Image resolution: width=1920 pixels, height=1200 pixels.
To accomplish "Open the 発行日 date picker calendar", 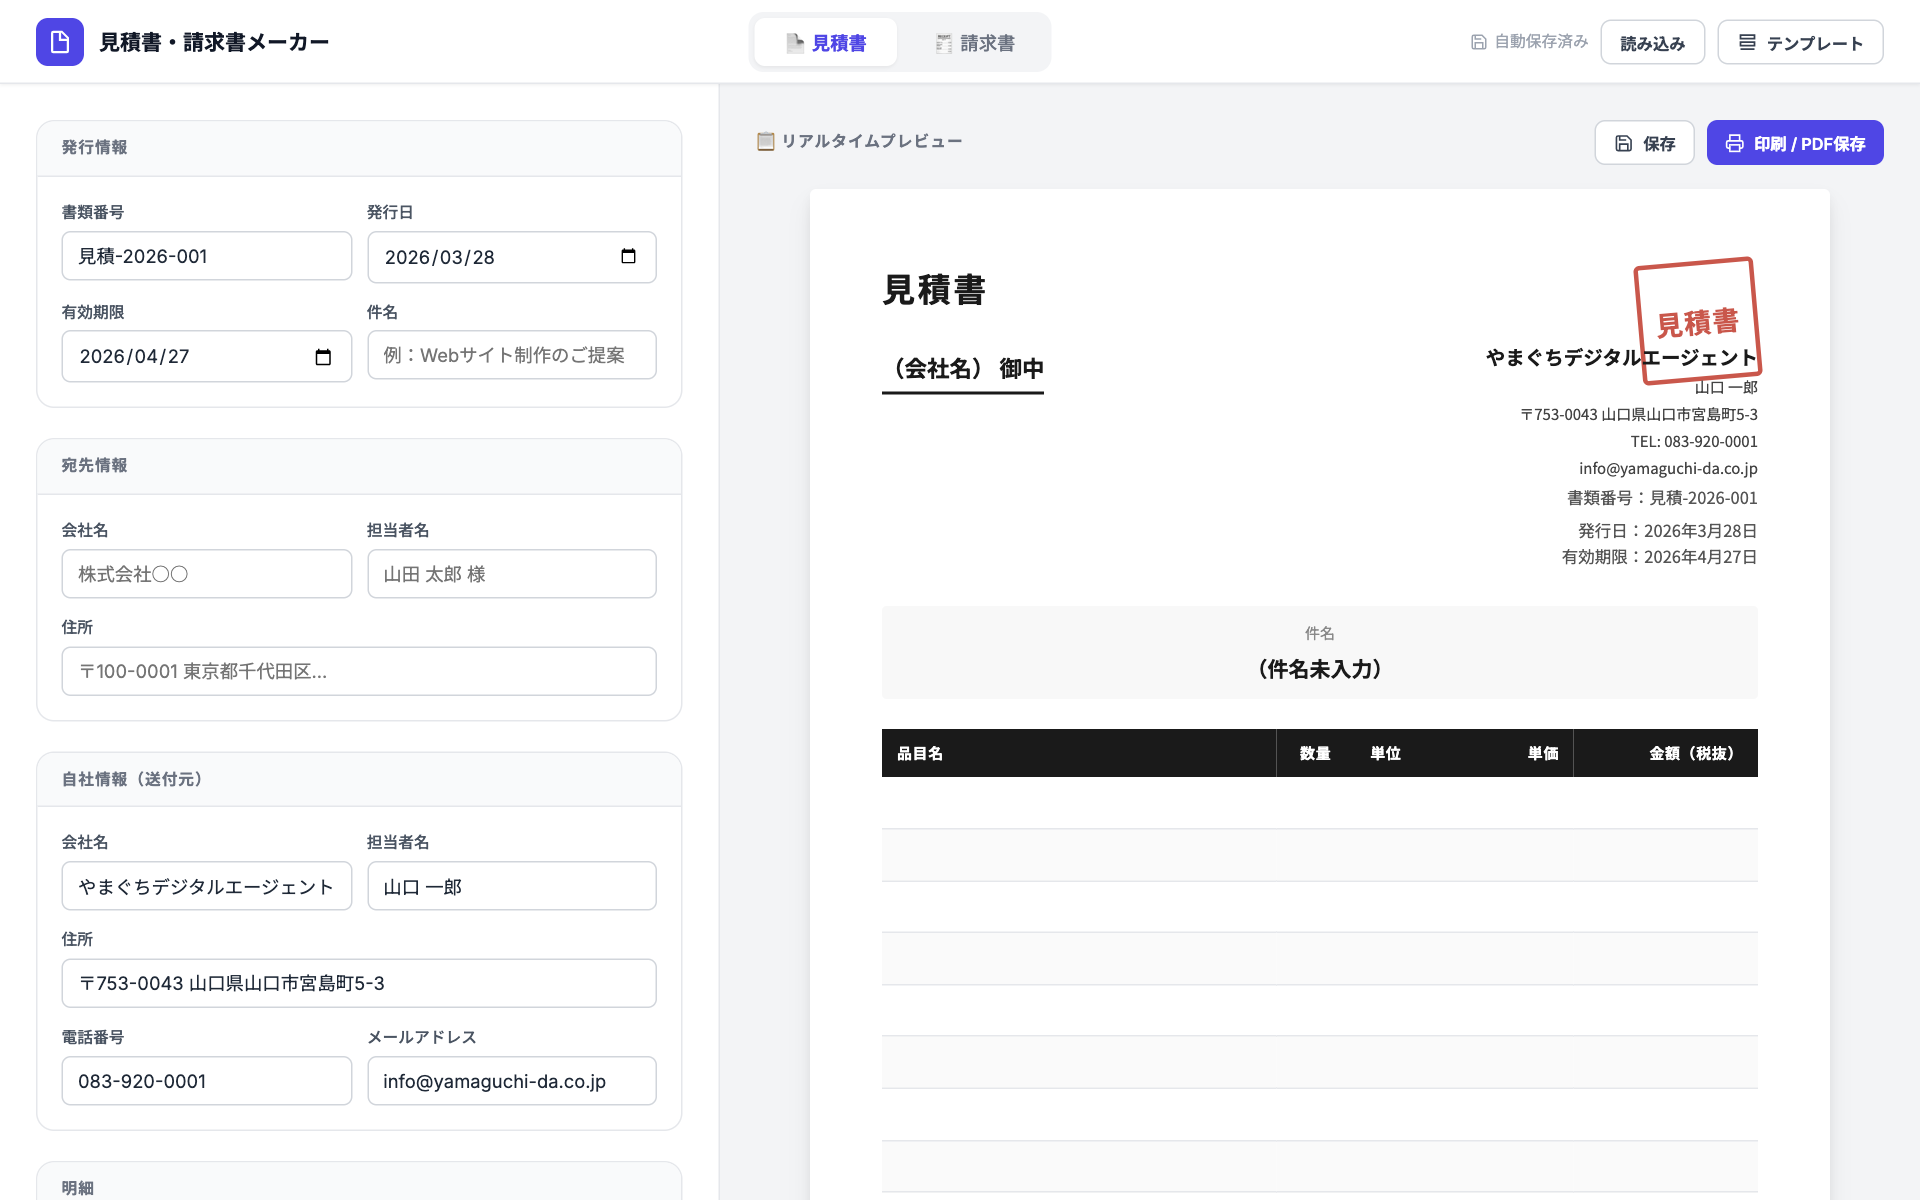I will (x=629, y=256).
